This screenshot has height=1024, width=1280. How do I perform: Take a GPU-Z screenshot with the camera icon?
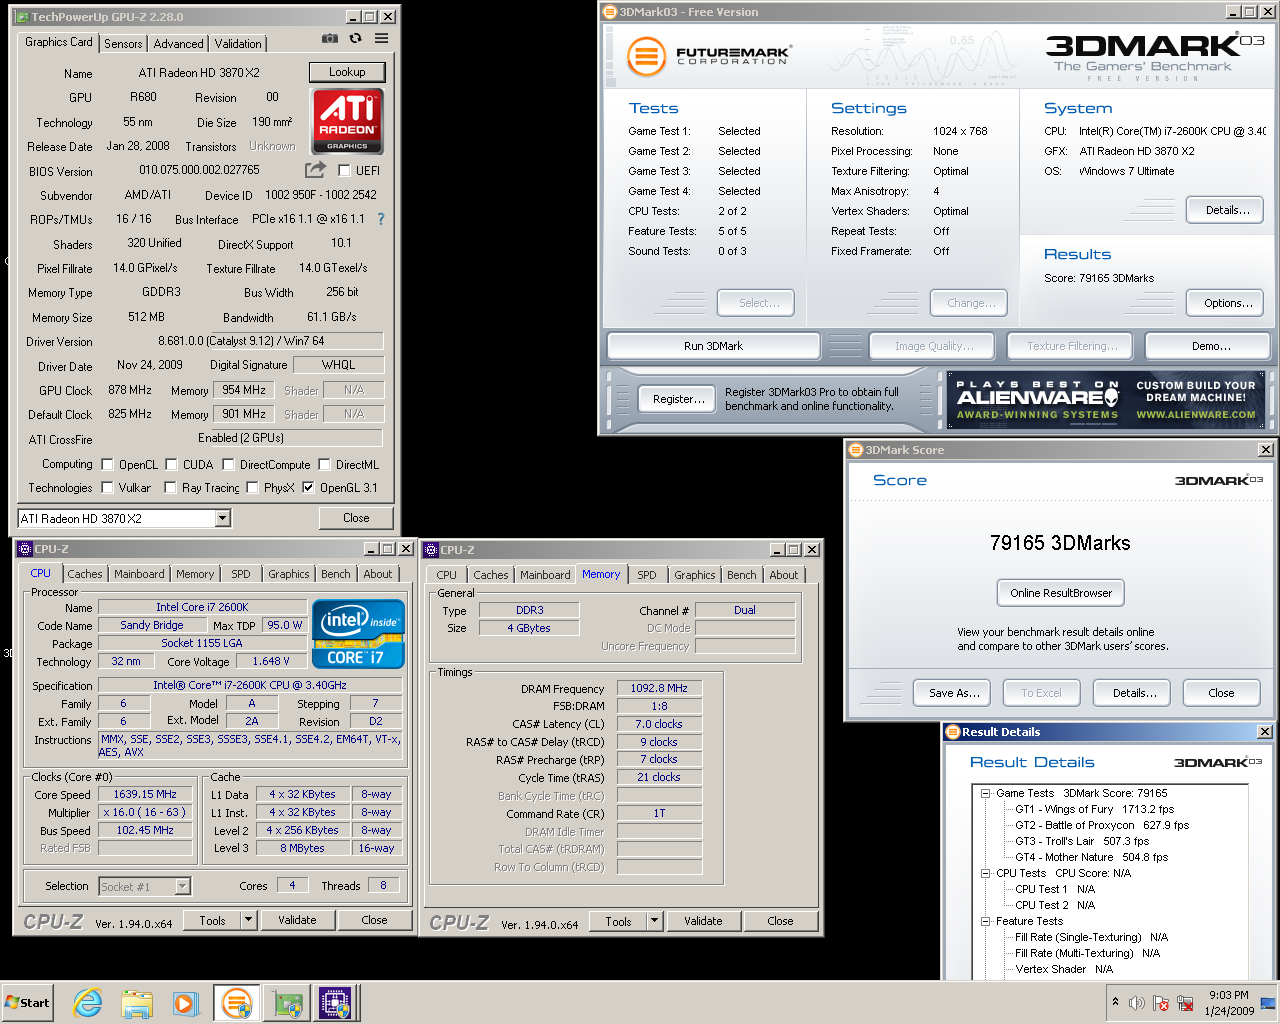[329, 38]
